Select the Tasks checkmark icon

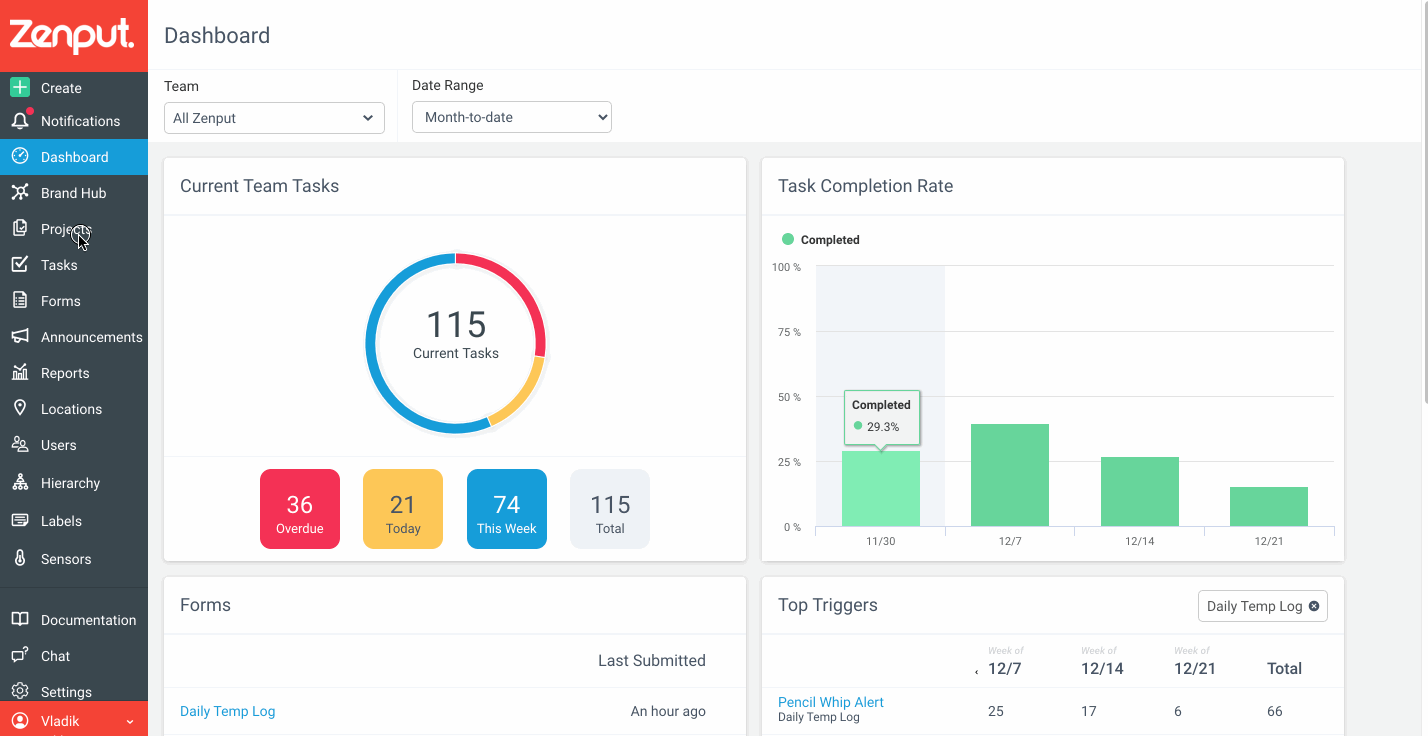click(x=20, y=264)
